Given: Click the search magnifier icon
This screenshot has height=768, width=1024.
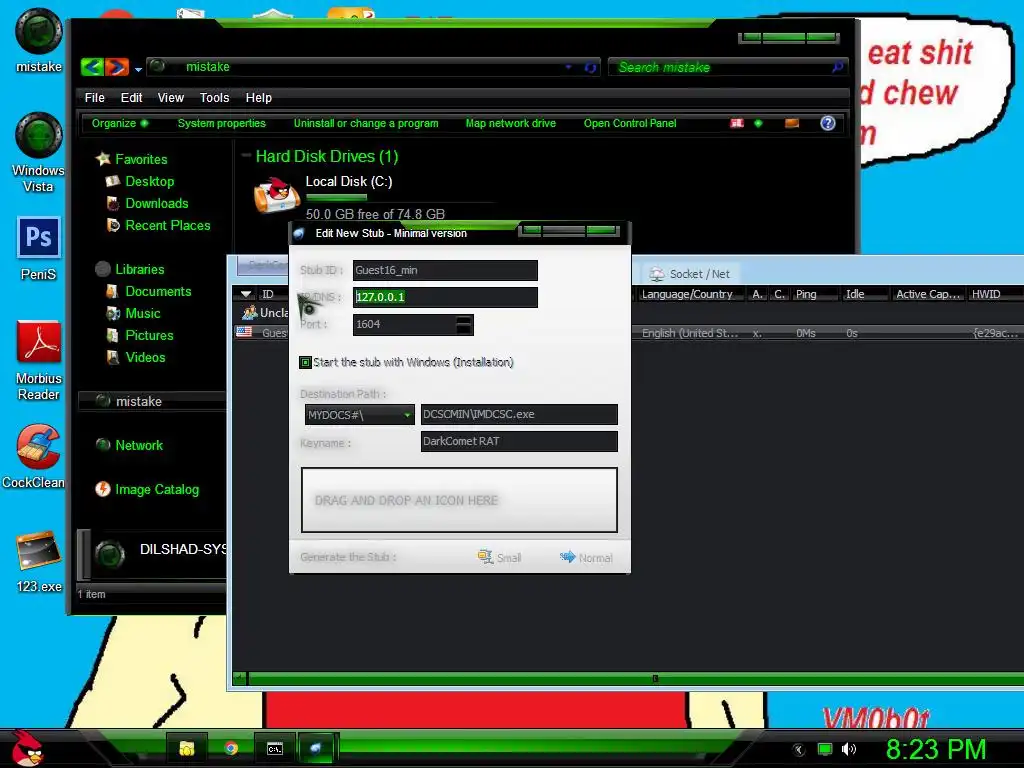Looking at the screenshot, I should [837, 67].
